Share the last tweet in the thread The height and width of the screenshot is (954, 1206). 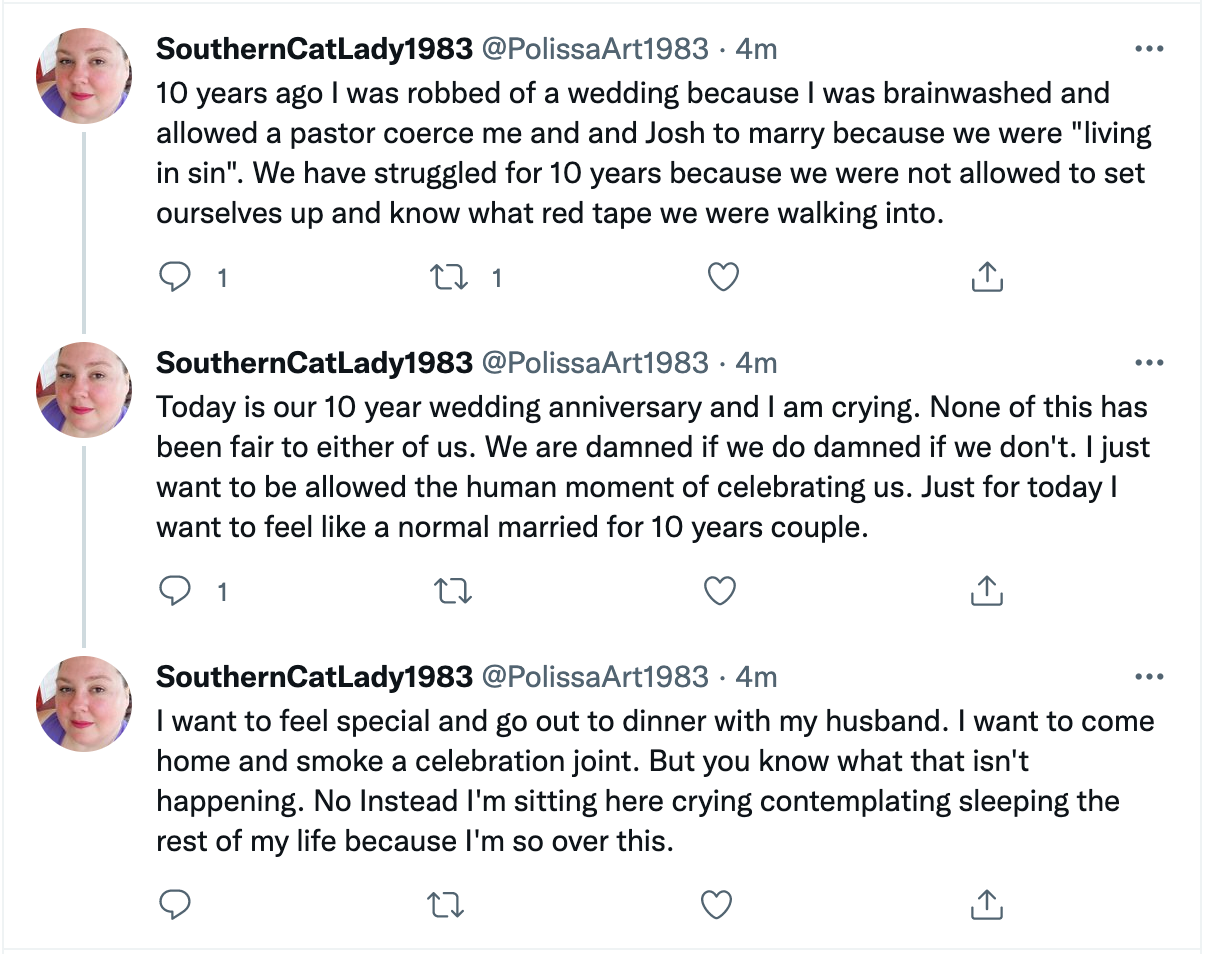[x=987, y=905]
